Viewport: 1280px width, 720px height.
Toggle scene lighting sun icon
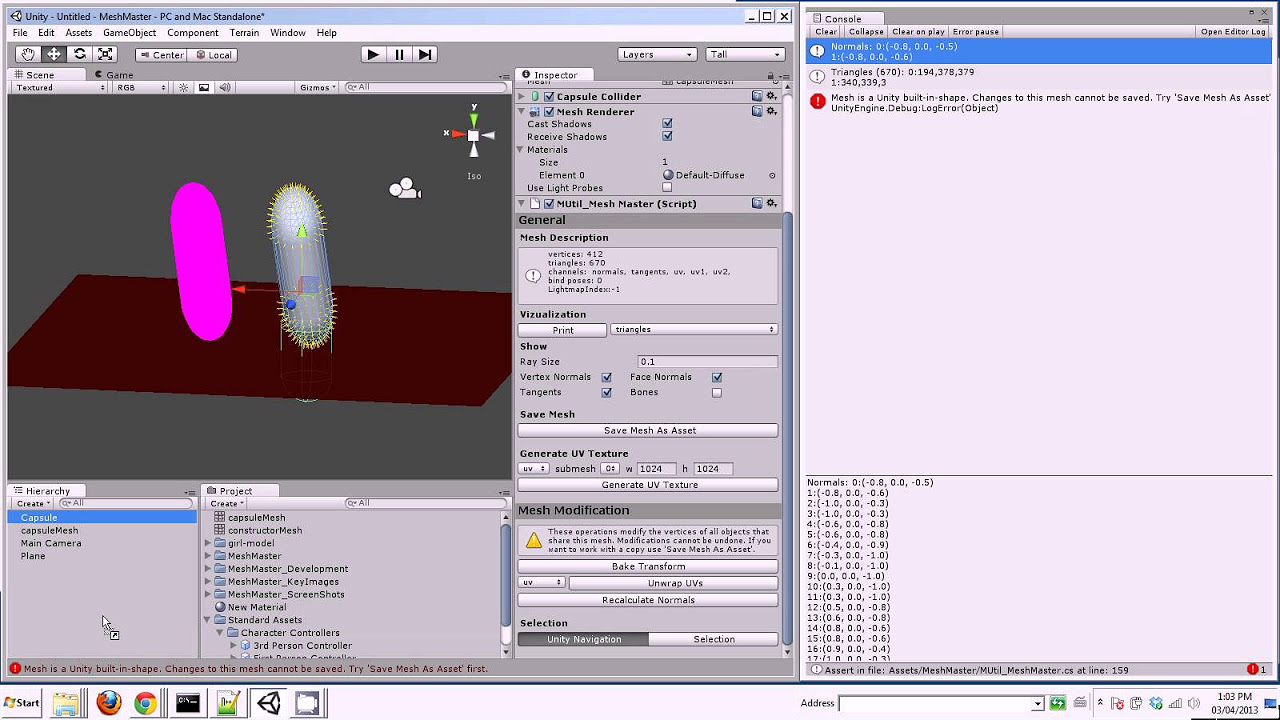[x=183, y=88]
